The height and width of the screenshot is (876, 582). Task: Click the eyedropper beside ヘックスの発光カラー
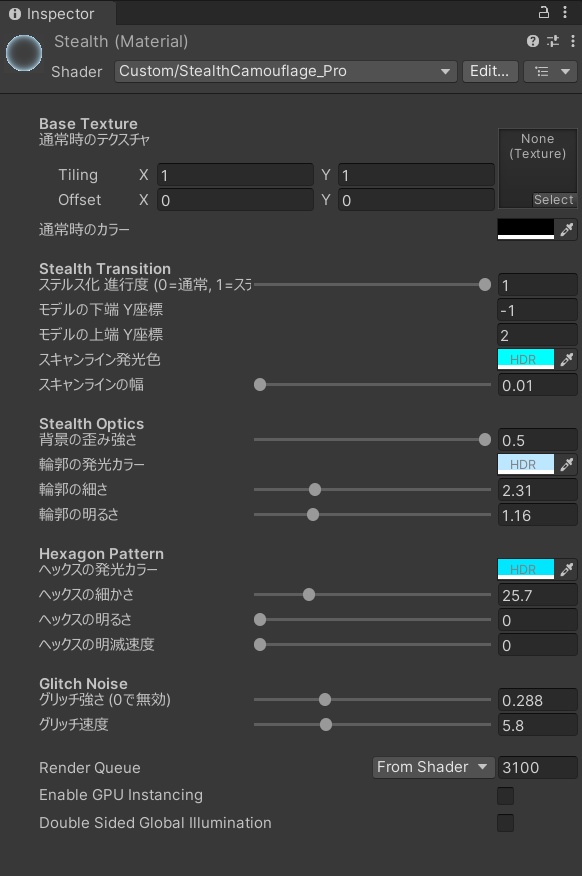click(x=568, y=569)
